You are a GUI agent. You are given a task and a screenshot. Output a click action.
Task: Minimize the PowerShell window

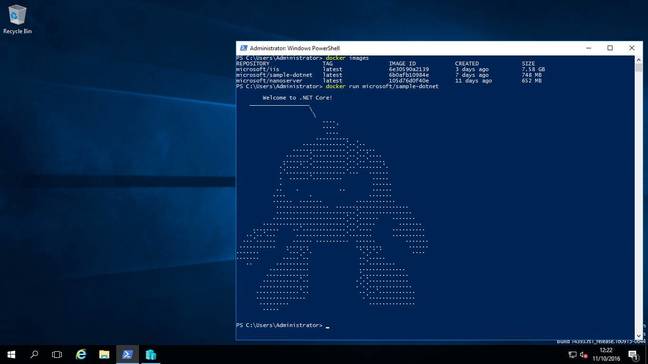(588, 48)
